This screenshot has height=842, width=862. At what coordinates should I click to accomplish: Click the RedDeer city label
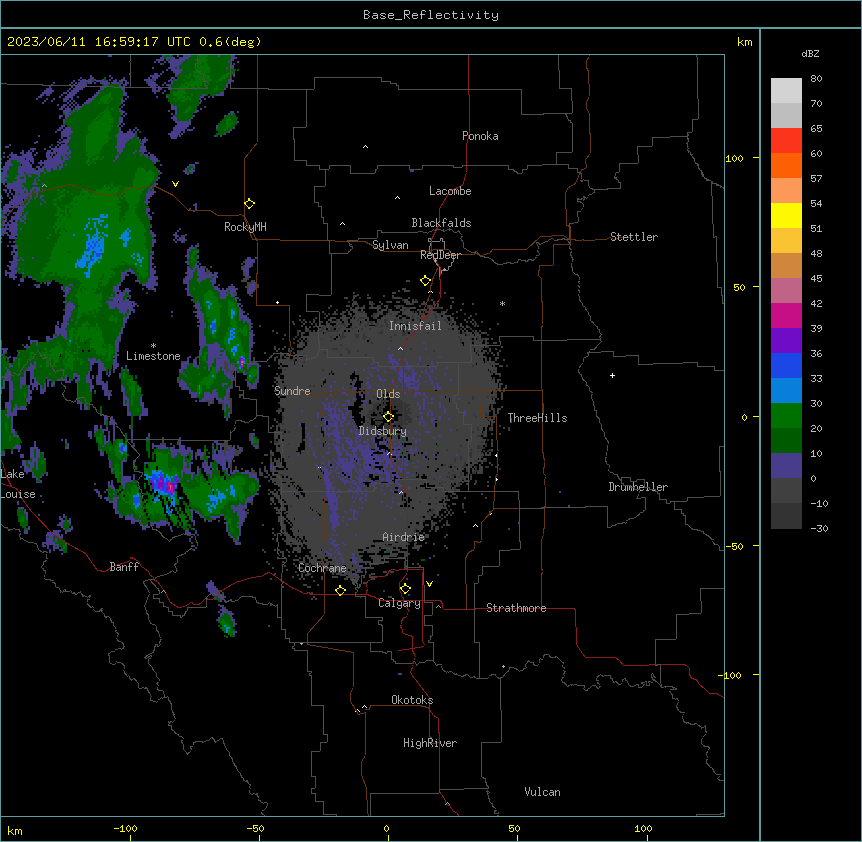coord(440,255)
